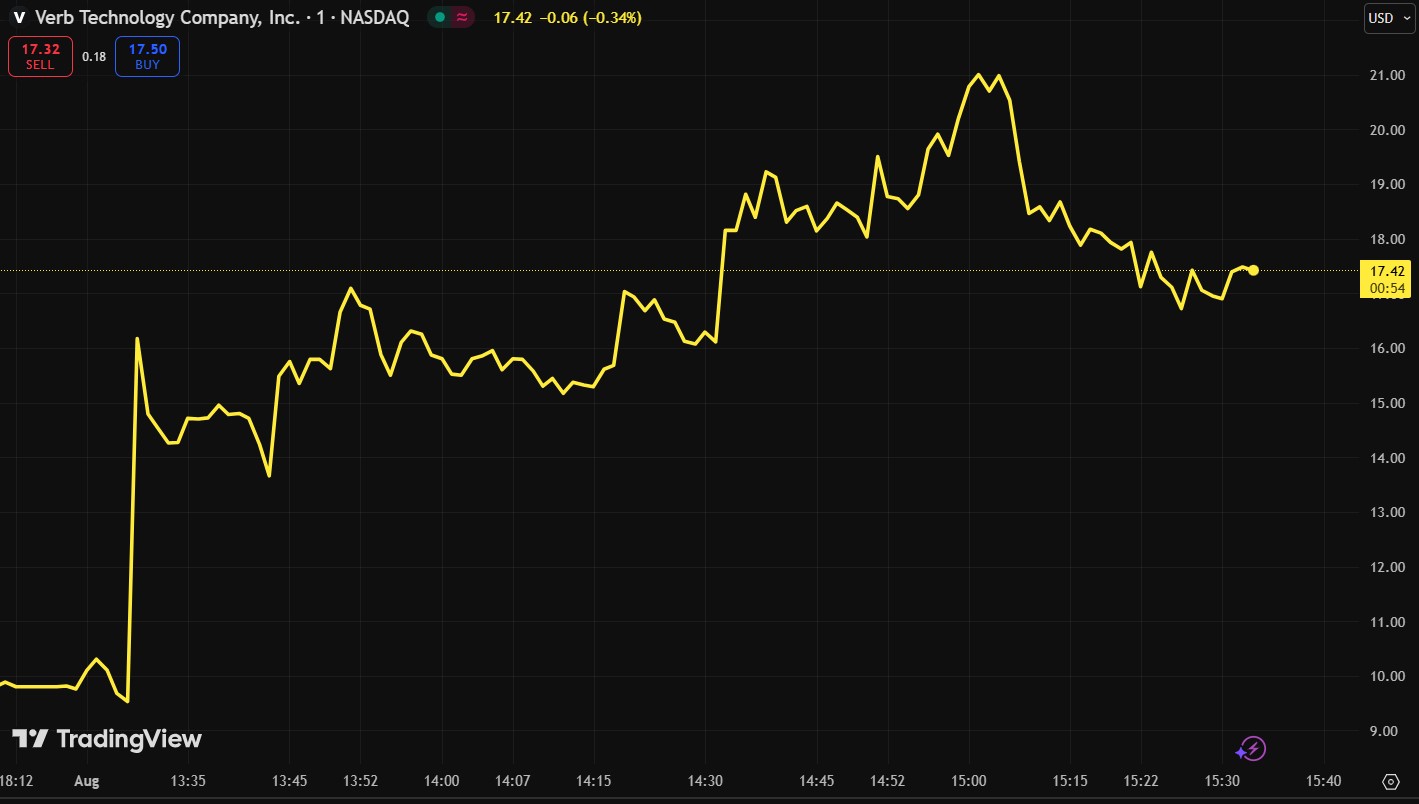1419x804 pixels.
Task: Click the 13:35 time axis label
Action: pos(188,781)
